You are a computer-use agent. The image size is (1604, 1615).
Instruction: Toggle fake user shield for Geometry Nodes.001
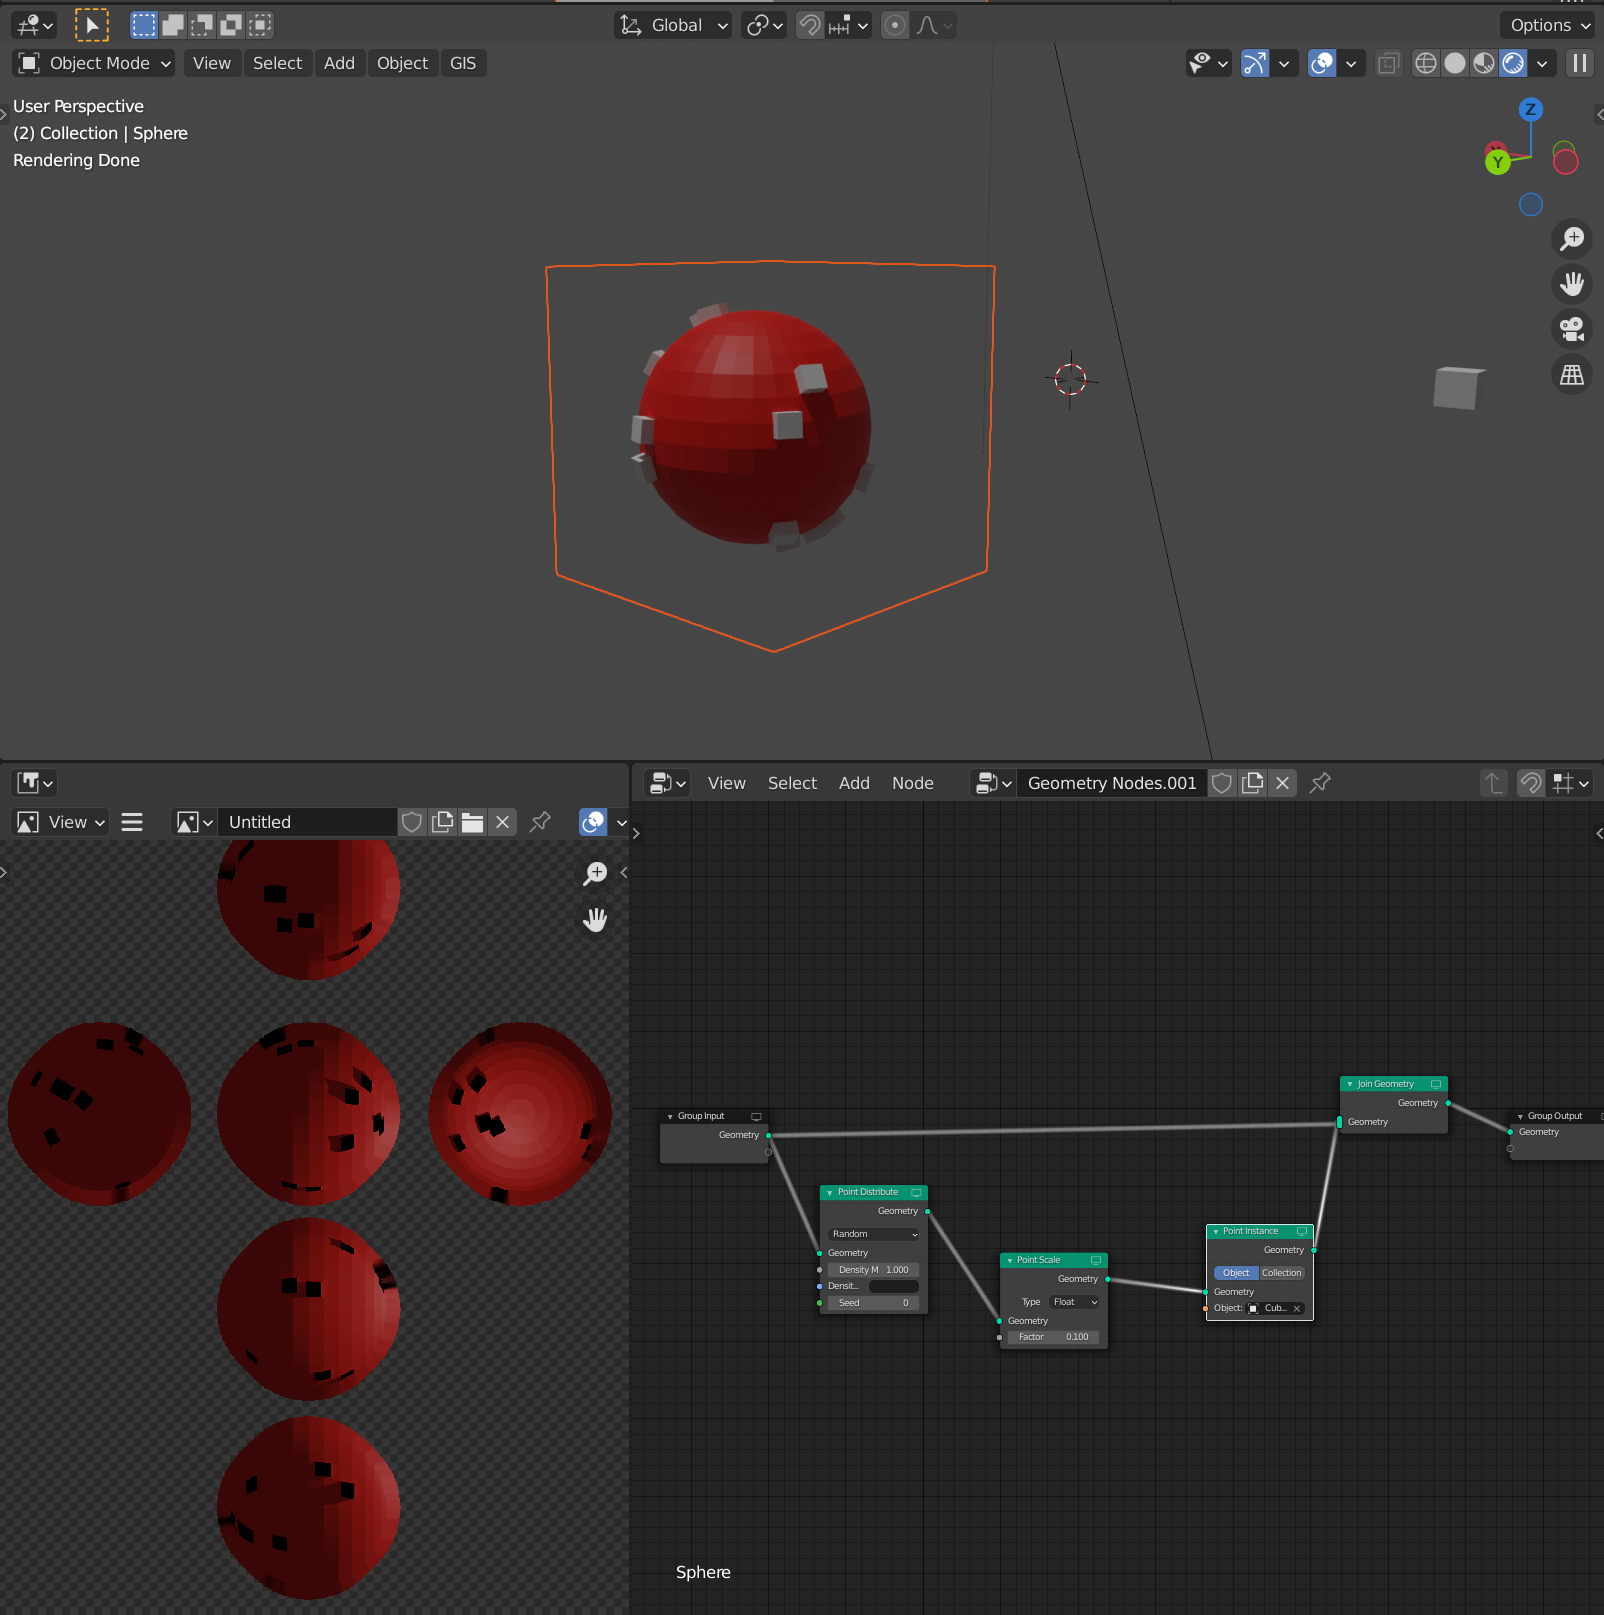pos(1222,783)
